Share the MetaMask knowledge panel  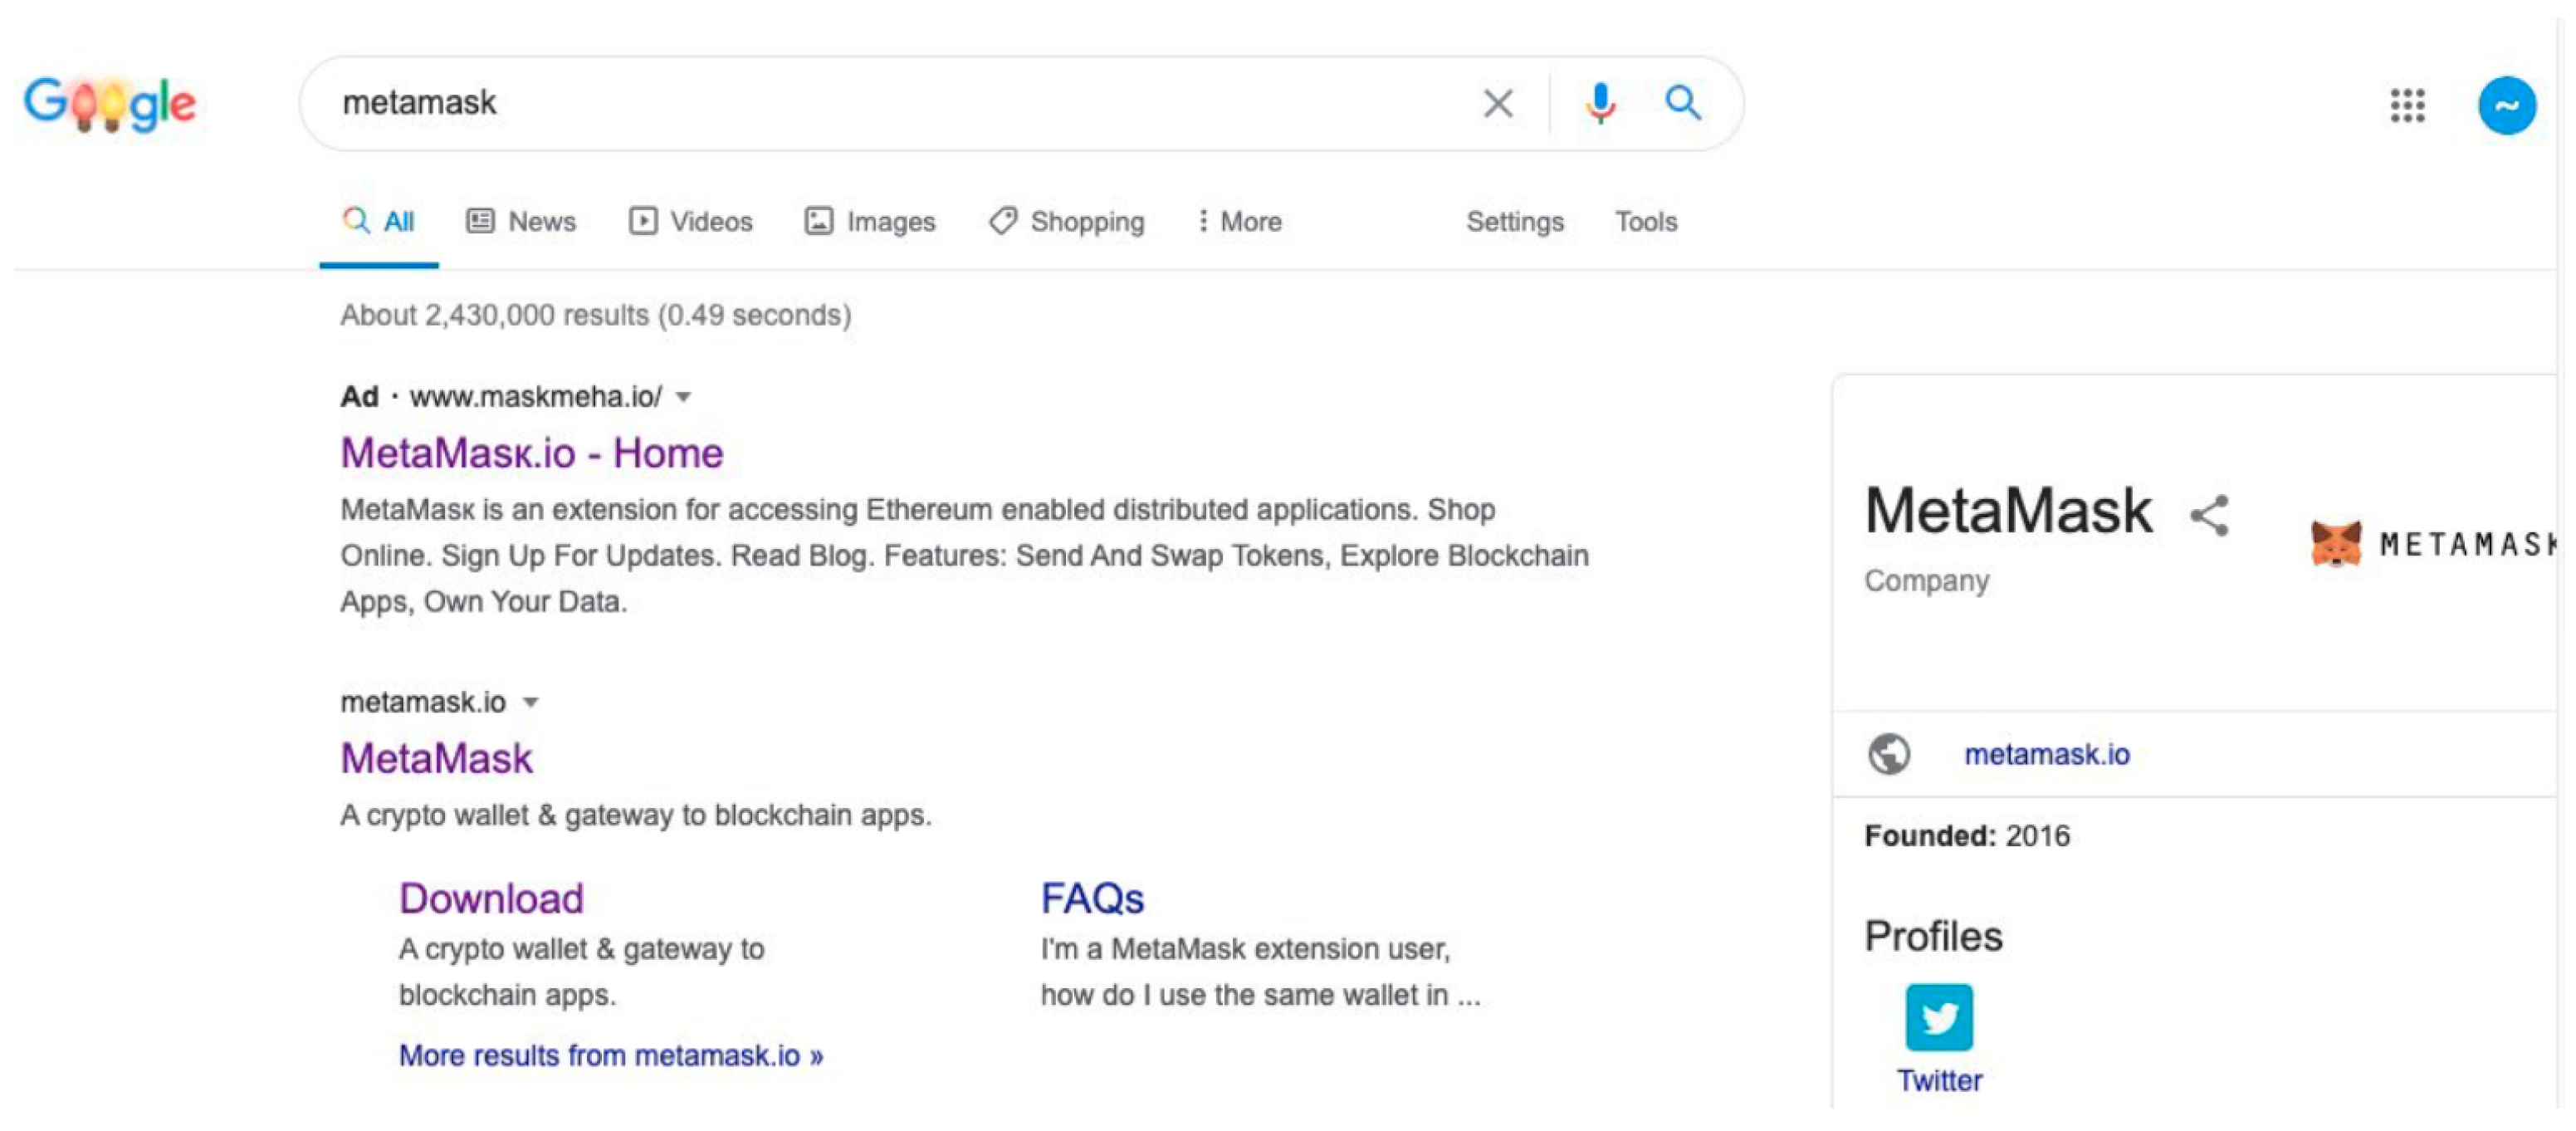pyautogui.click(x=2209, y=516)
